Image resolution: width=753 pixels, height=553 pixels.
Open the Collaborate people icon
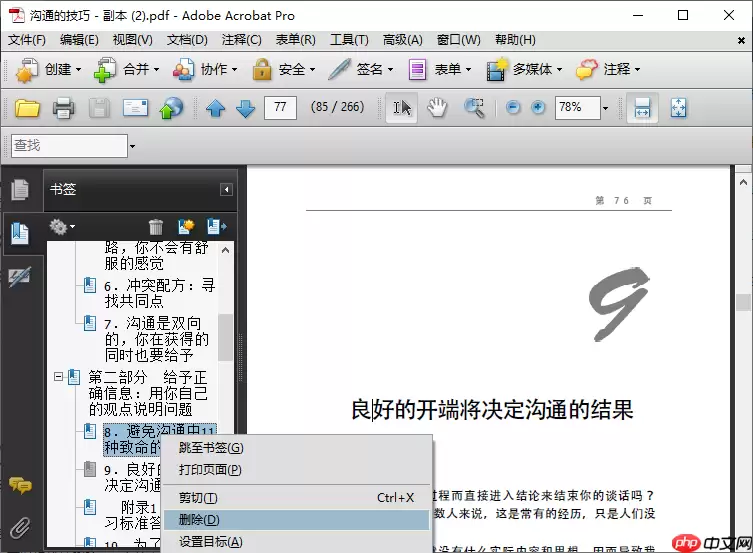[x=183, y=70]
